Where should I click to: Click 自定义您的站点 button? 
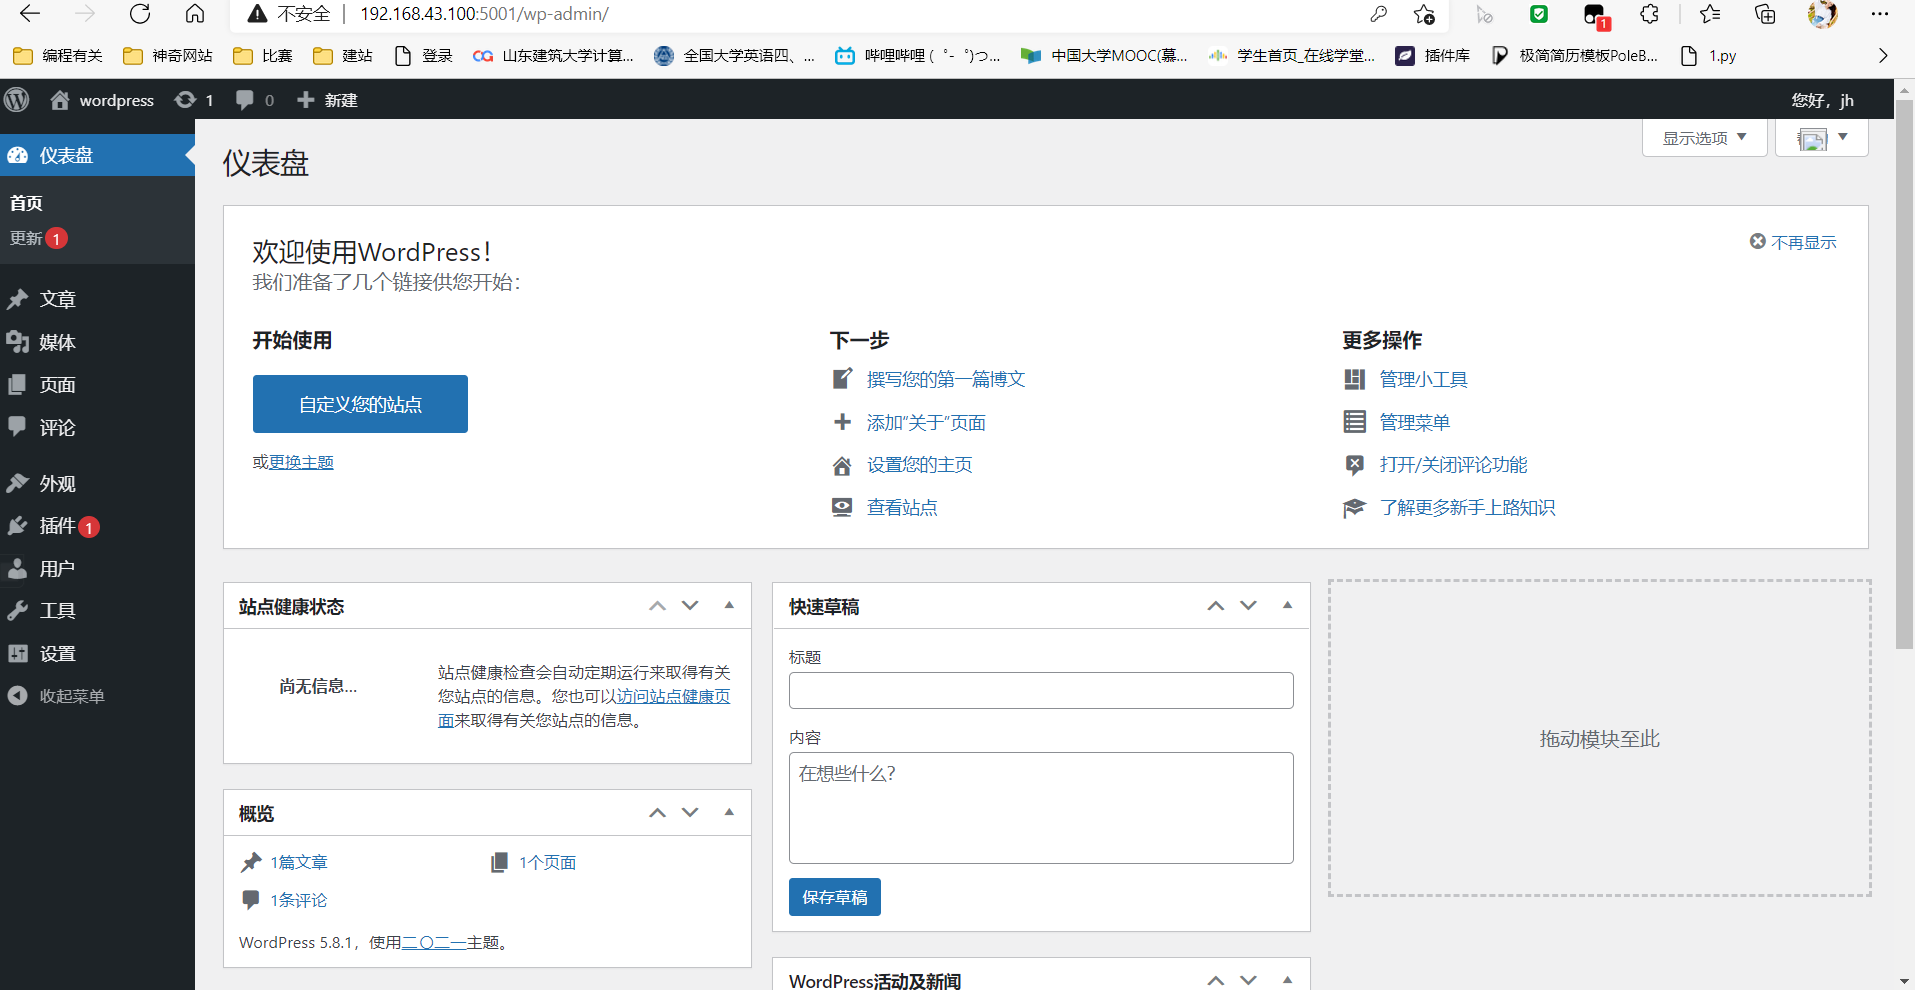pyautogui.click(x=360, y=404)
